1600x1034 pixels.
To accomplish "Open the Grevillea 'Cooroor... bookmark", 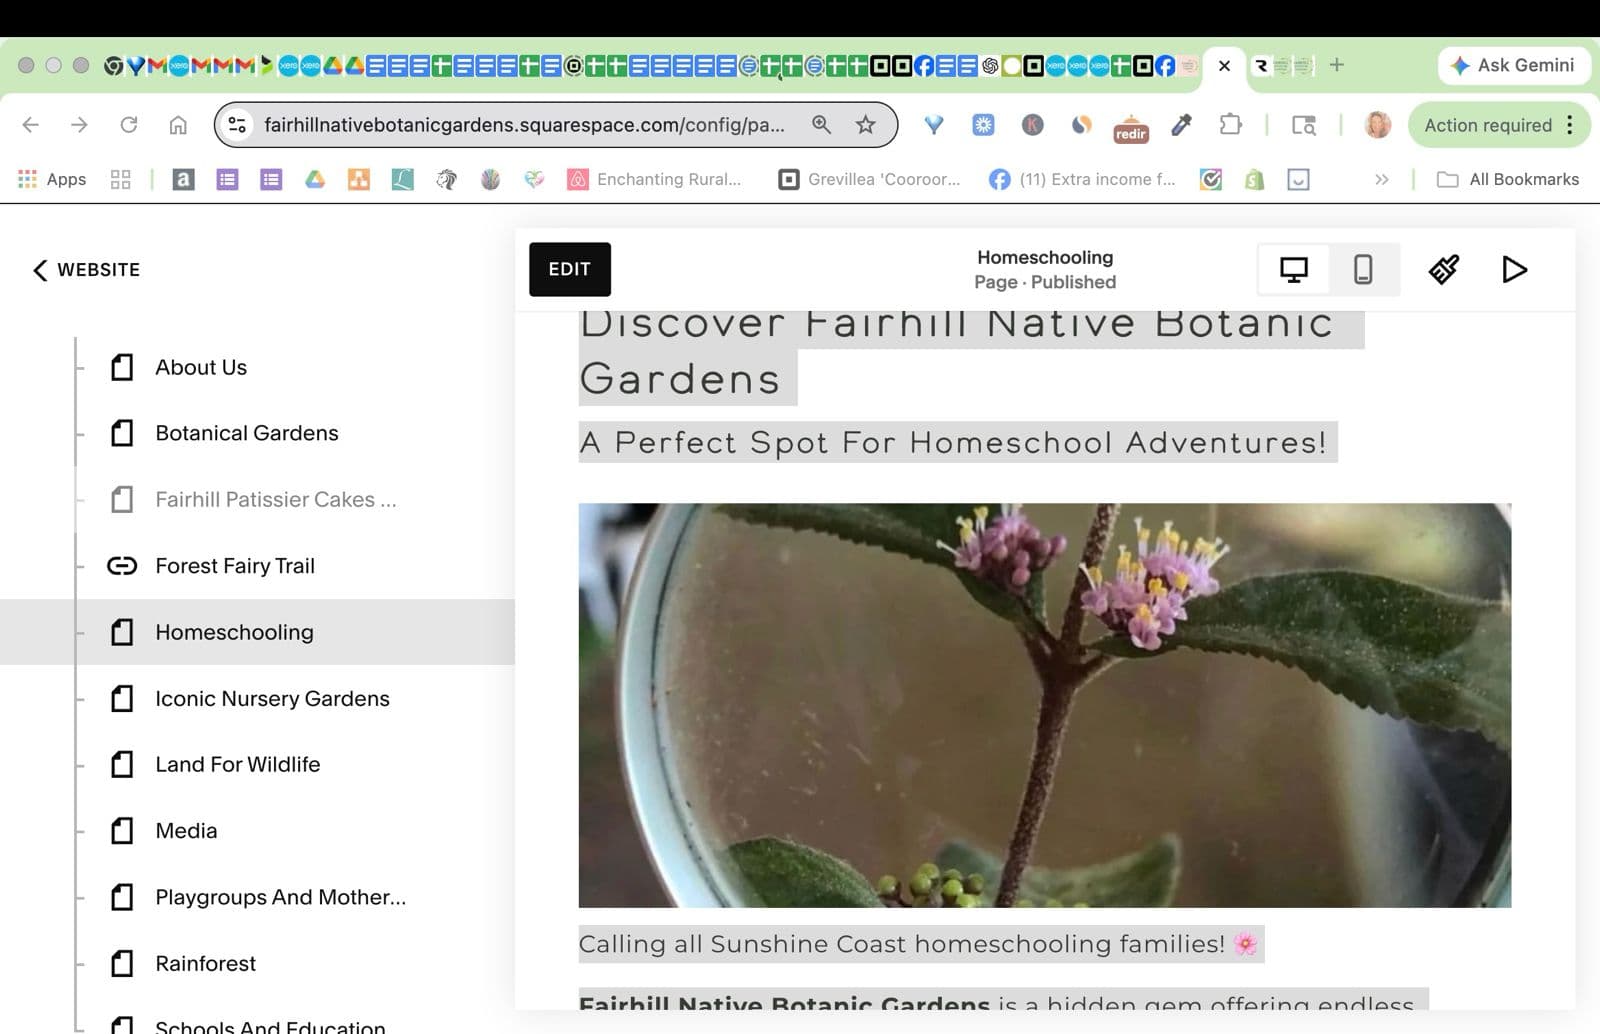I will pyautogui.click(x=869, y=179).
